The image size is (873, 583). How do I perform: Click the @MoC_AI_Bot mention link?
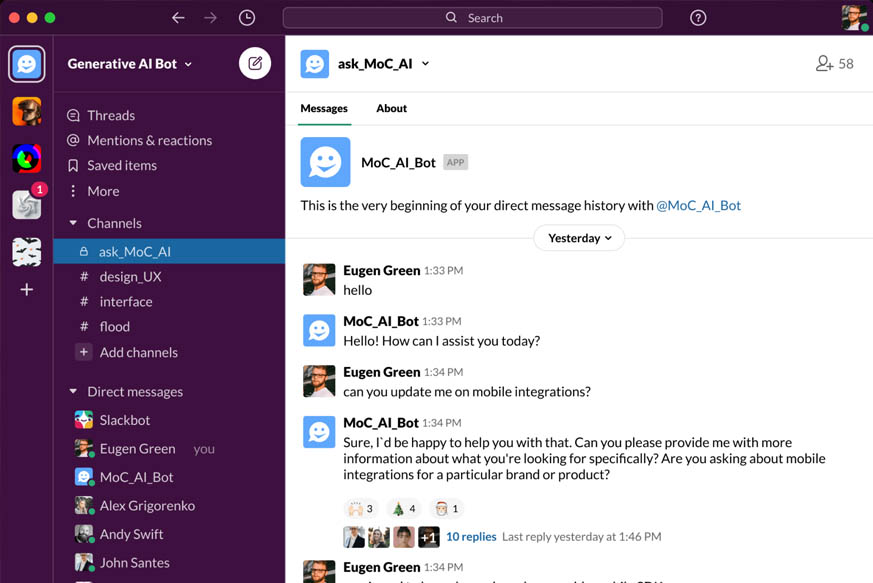(x=698, y=205)
